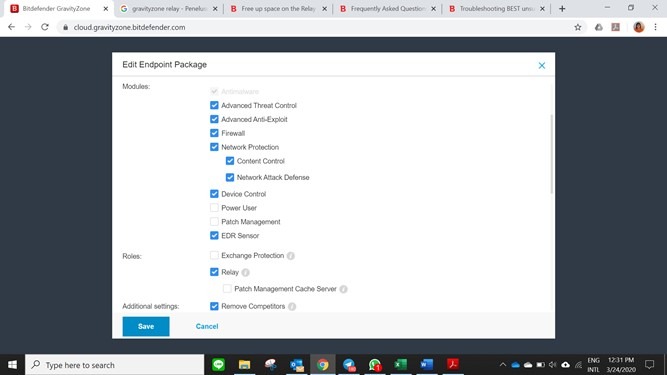Enable Patch Management Cache Server
The image size is (667, 375).
click(x=227, y=289)
